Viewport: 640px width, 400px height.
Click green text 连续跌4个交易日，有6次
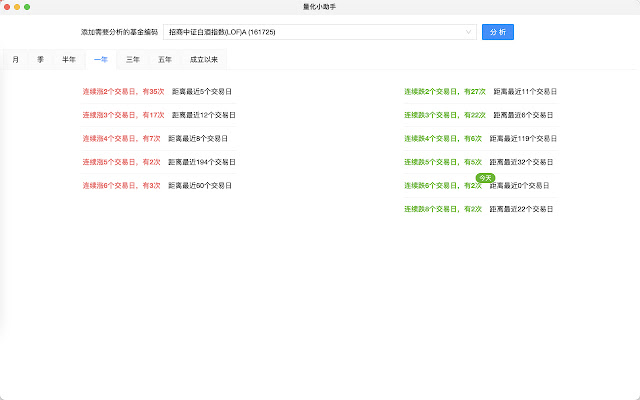[x=443, y=138]
